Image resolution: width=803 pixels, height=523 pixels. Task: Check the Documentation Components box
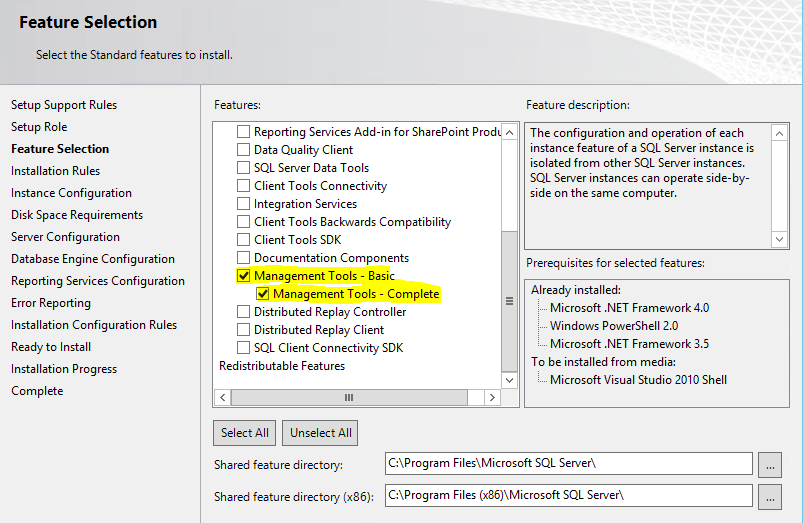[x=243, y=258]
